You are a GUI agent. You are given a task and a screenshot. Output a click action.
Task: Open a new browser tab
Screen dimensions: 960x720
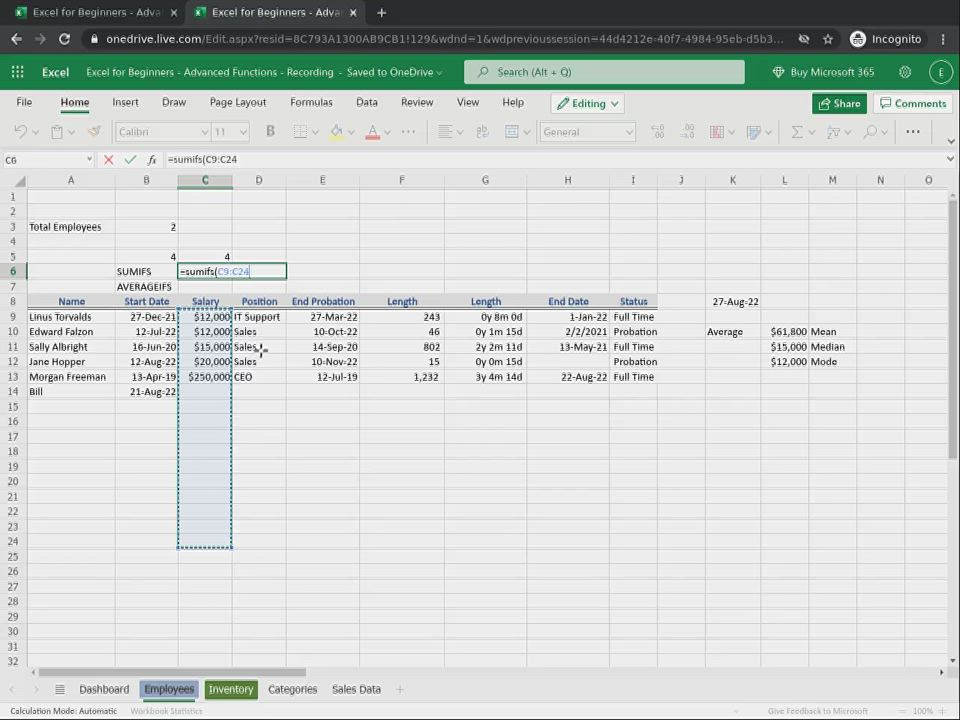[x=381, y=12]
